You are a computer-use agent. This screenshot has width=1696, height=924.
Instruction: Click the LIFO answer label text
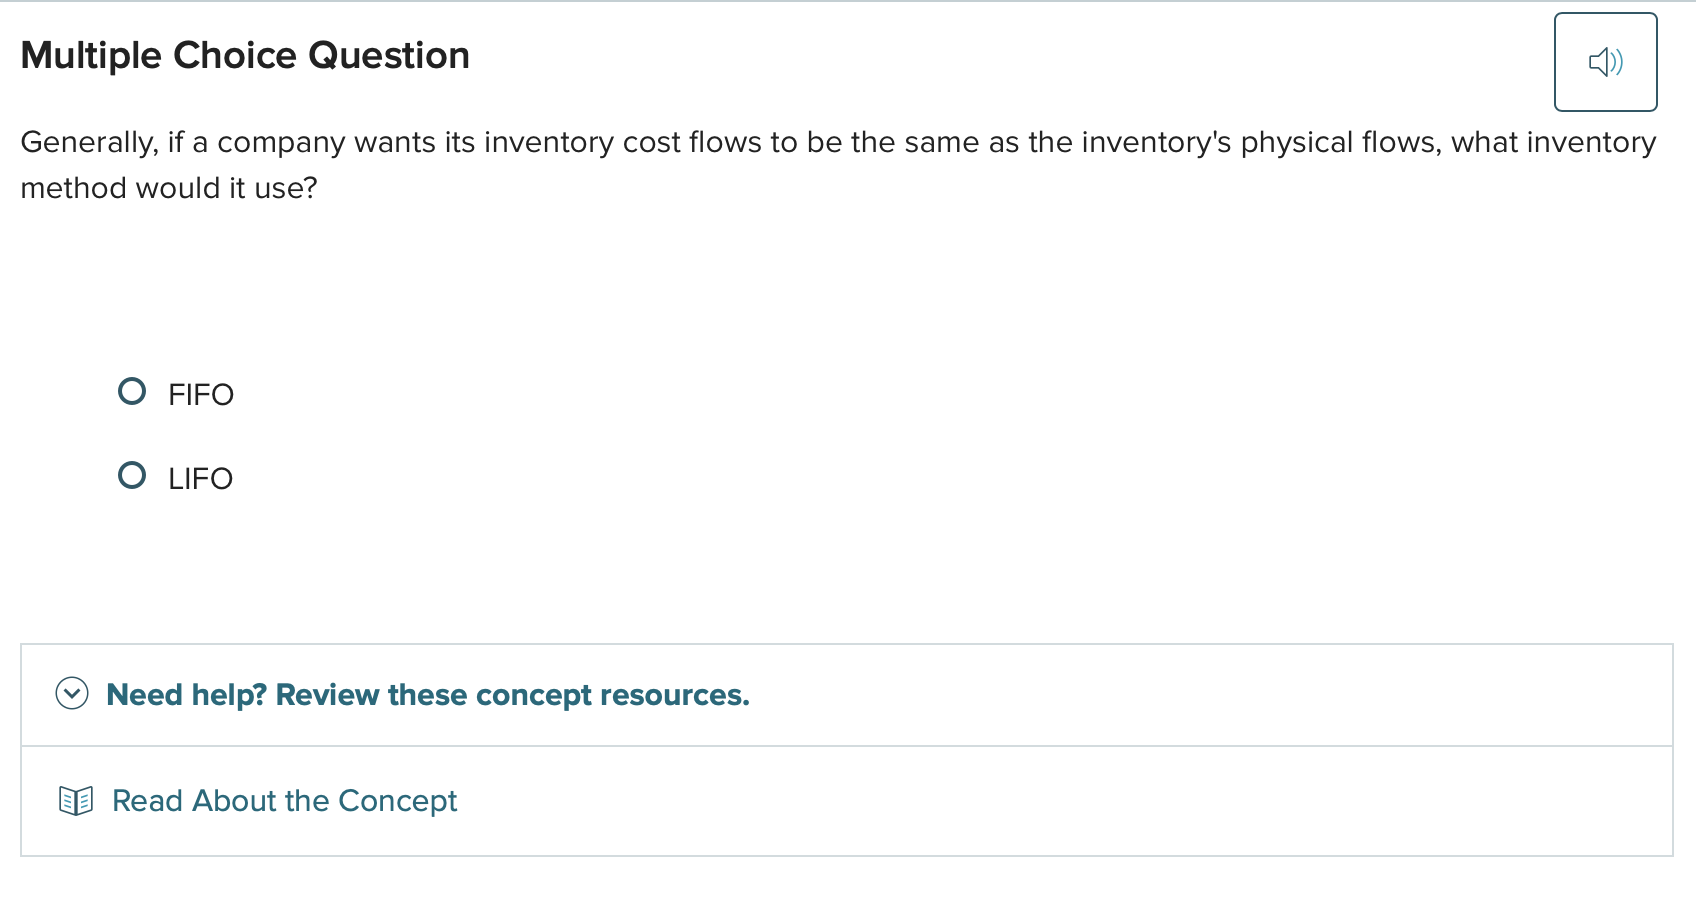tap(200, 479)
